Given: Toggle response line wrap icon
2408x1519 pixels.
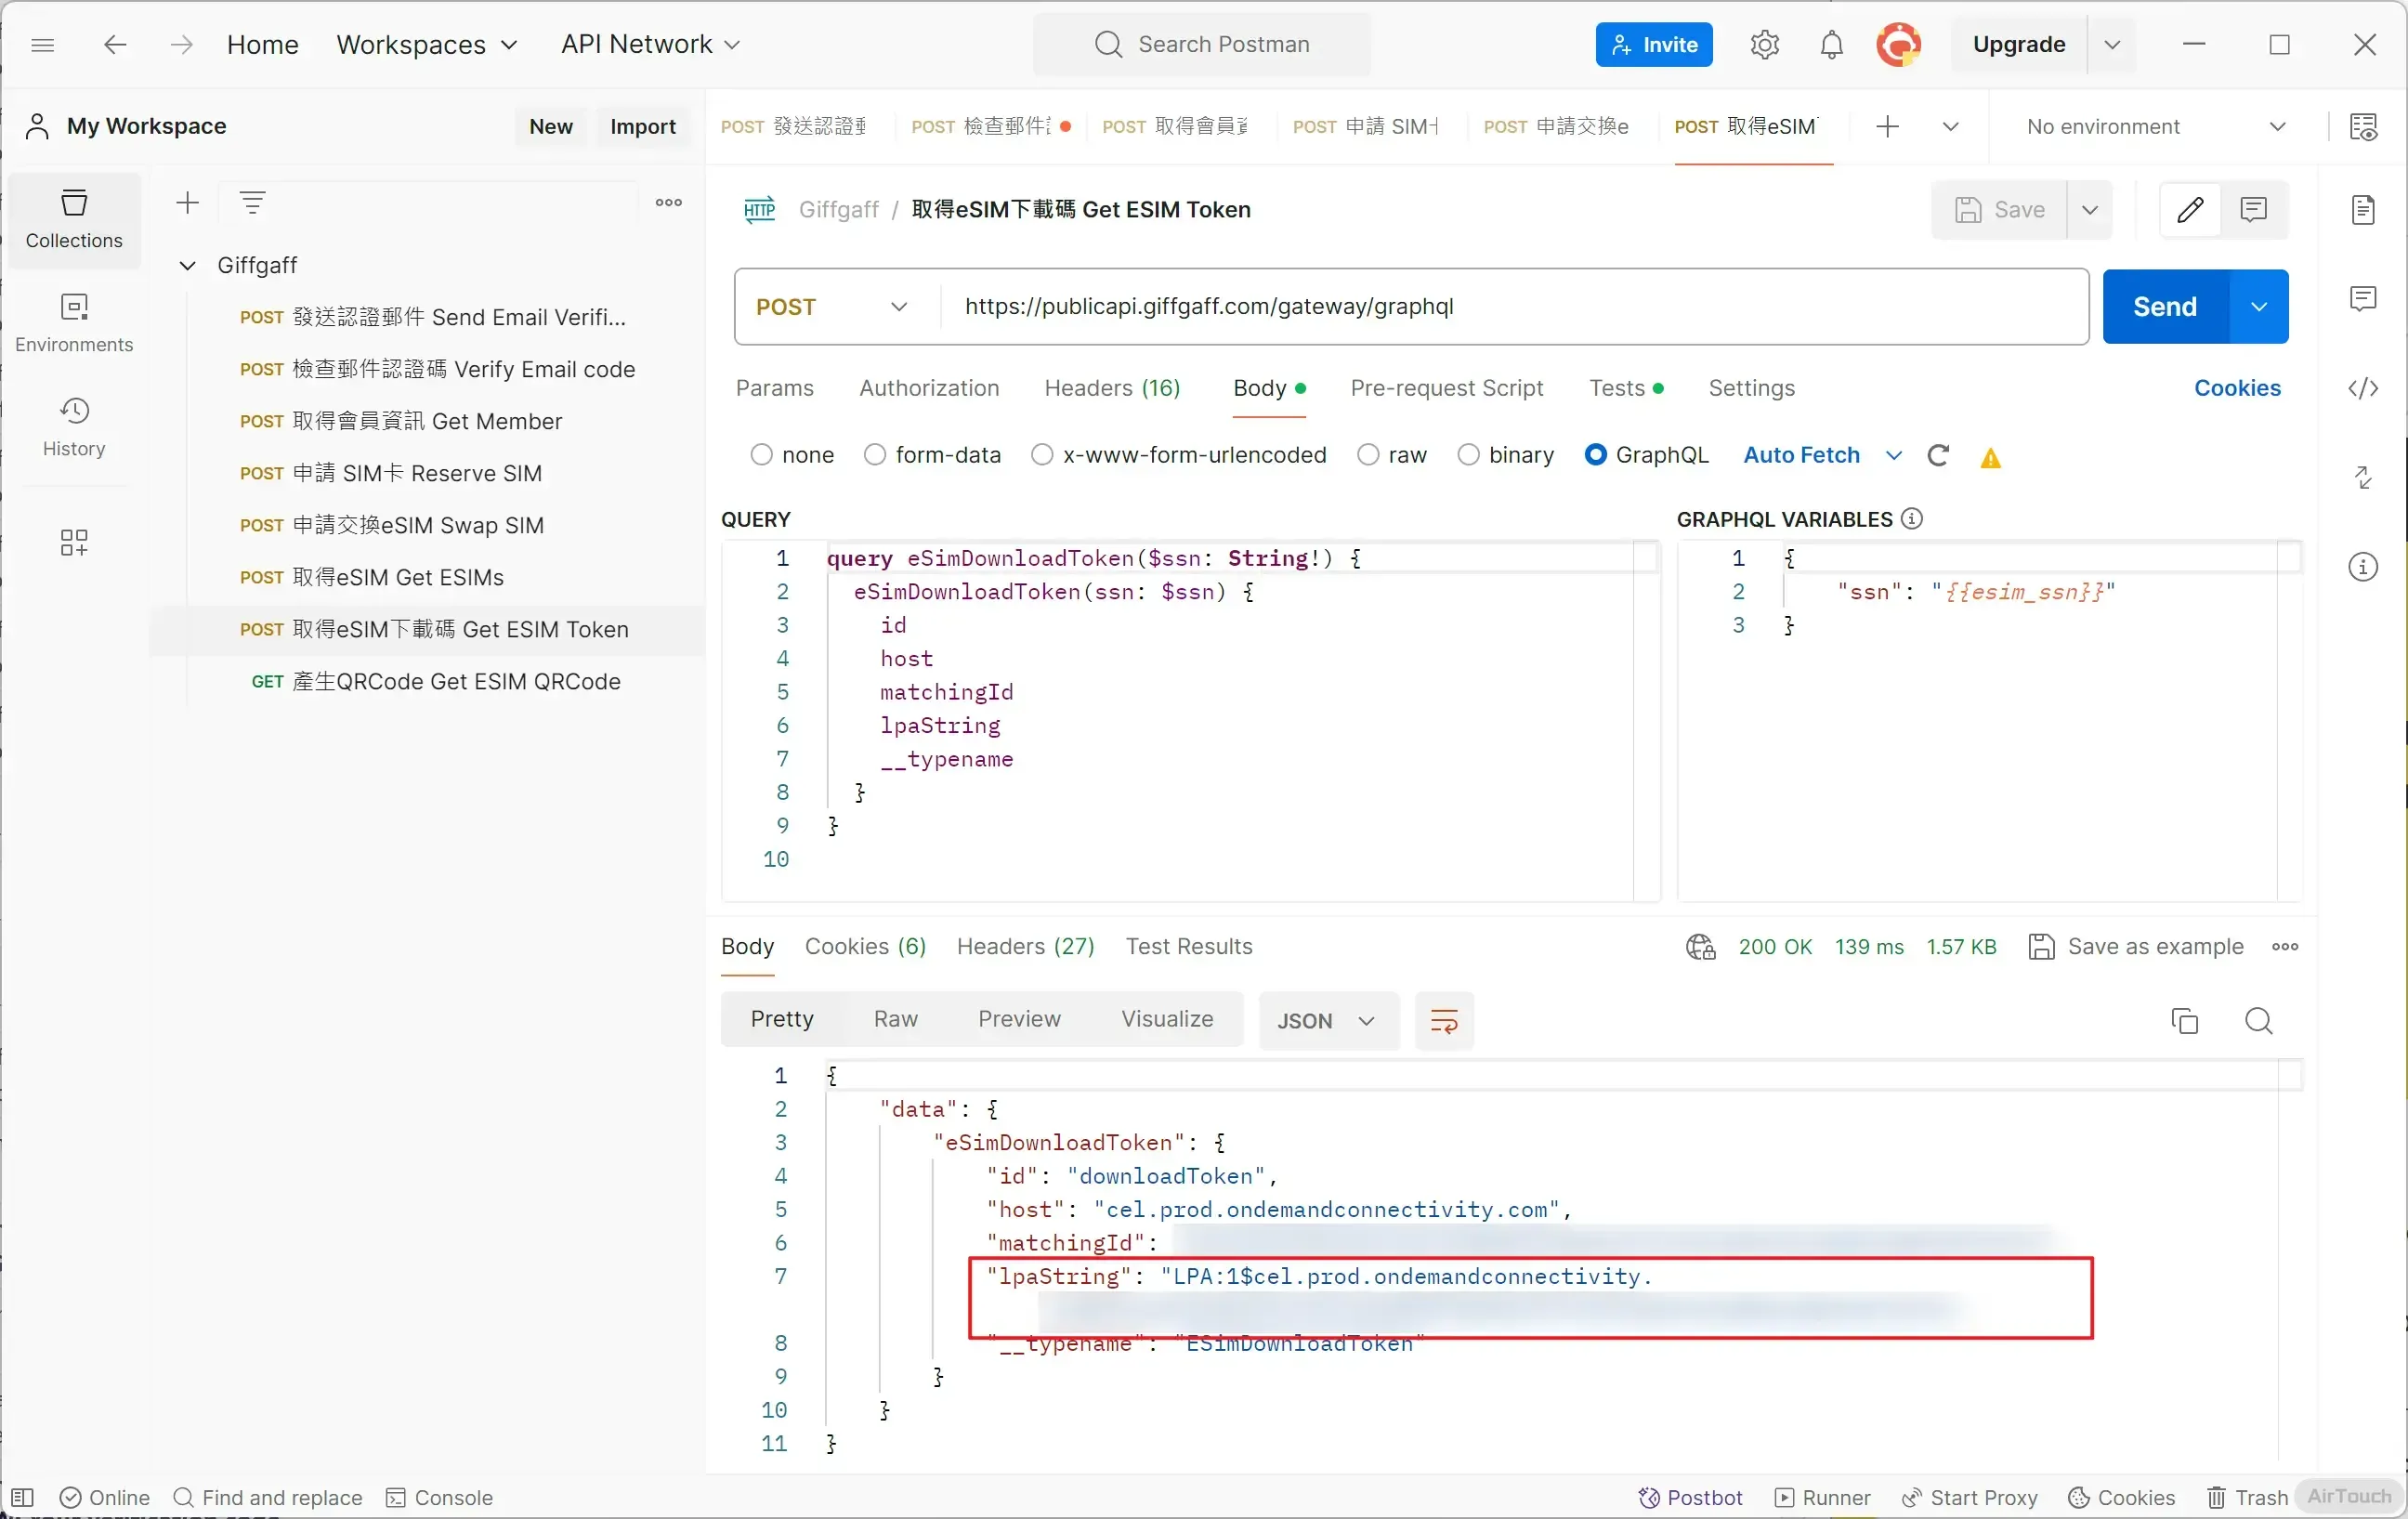Looking at the screenshot, I should [1444, 1020].
